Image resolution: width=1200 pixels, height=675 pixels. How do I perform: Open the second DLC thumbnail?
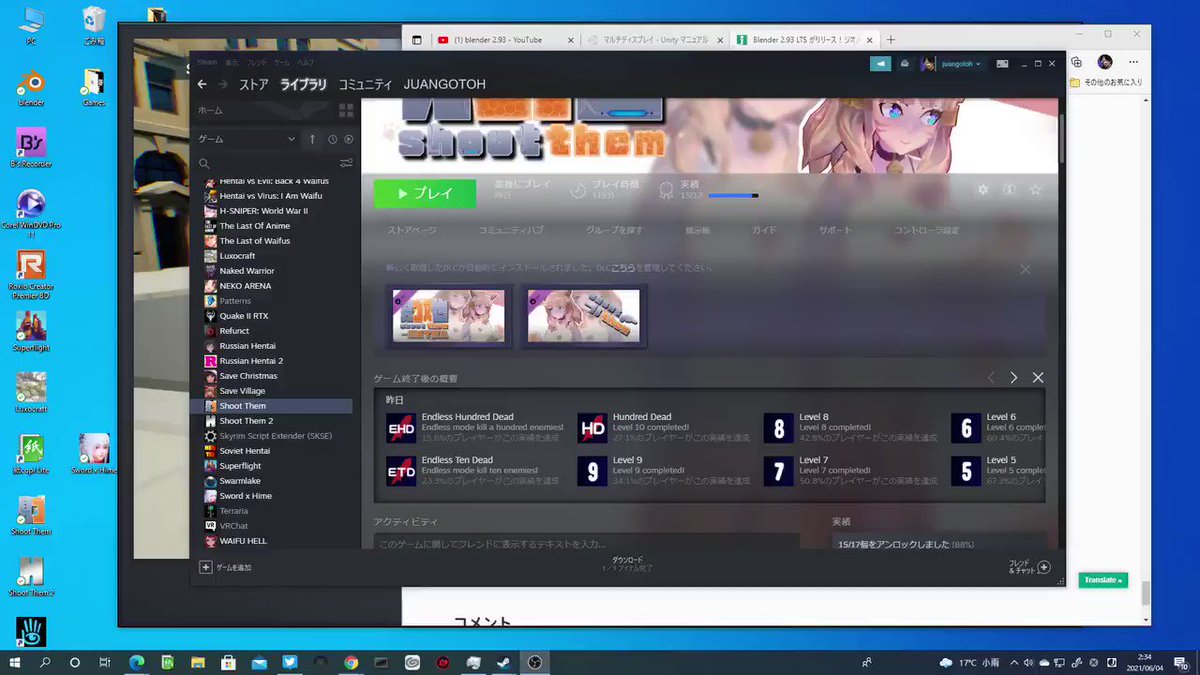click(x=584, y=316)
